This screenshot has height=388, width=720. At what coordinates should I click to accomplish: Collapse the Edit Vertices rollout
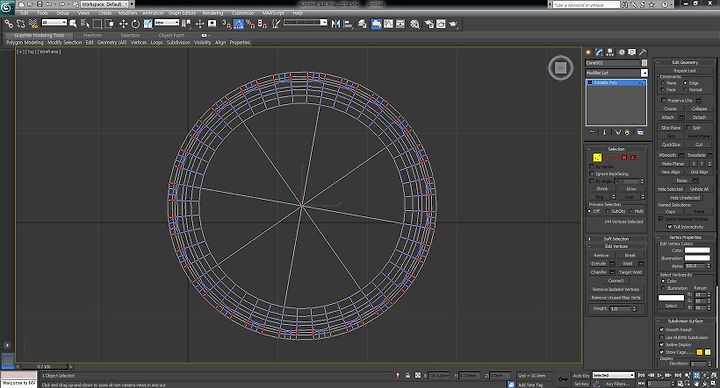click(616, 246)
